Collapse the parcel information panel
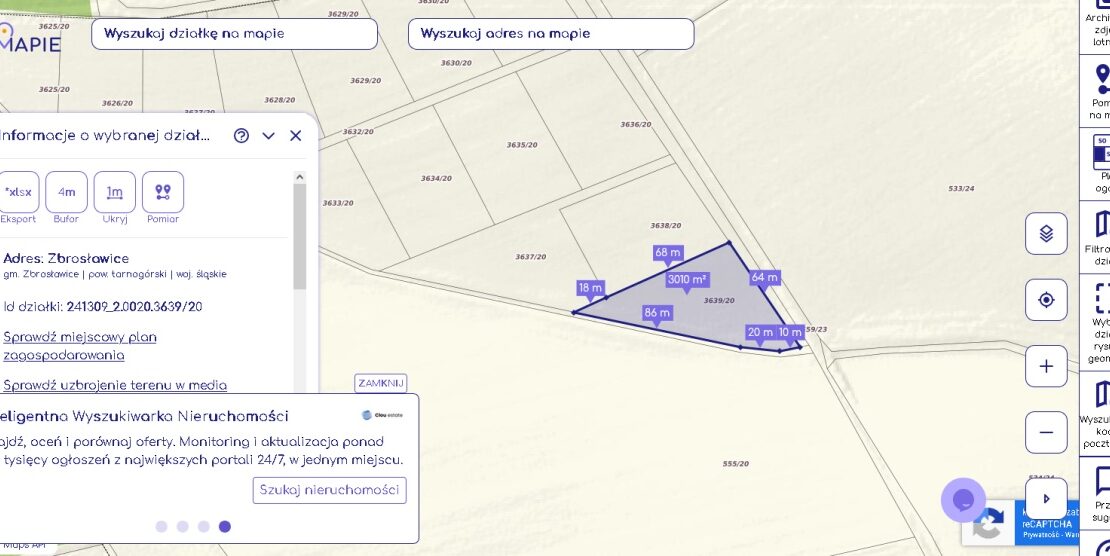1110x556 pixels. coord(268,136)
